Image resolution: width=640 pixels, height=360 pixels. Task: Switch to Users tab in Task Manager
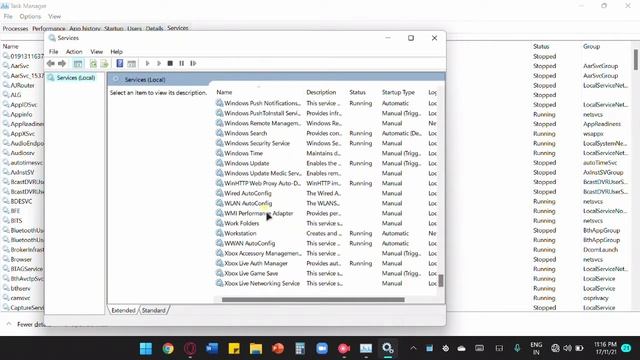[134, 29]
